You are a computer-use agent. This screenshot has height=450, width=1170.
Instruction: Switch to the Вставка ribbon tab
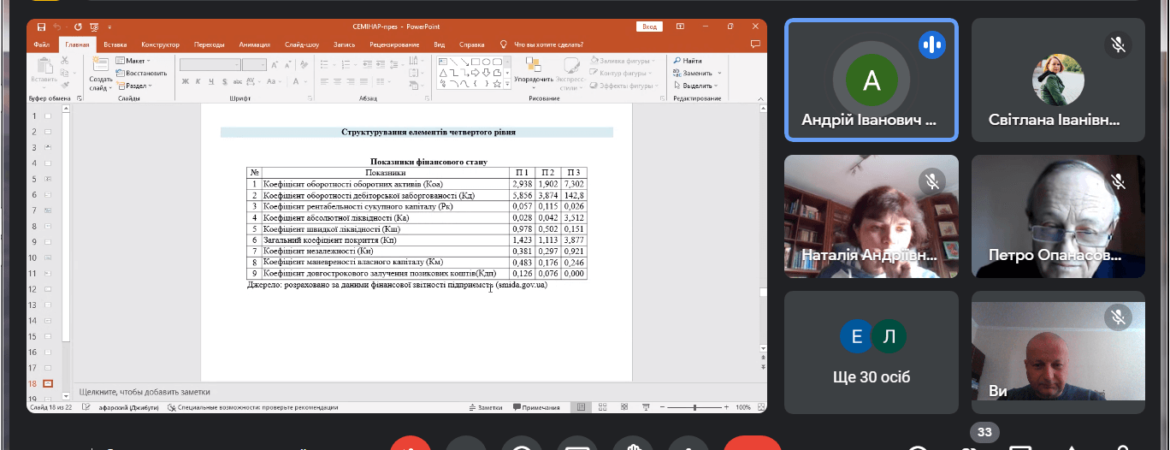115,45
